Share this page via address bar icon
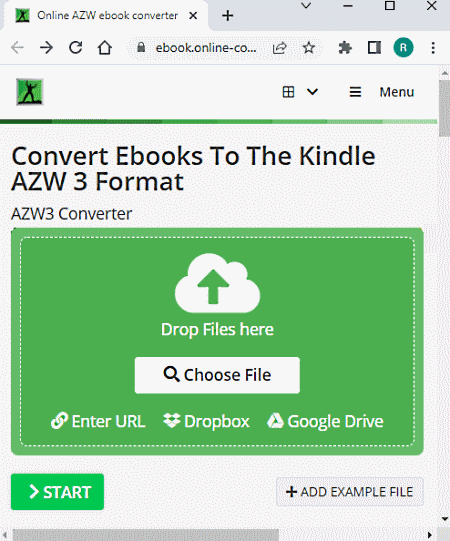Screen dimensions: 450x541 tap(280, 48)
